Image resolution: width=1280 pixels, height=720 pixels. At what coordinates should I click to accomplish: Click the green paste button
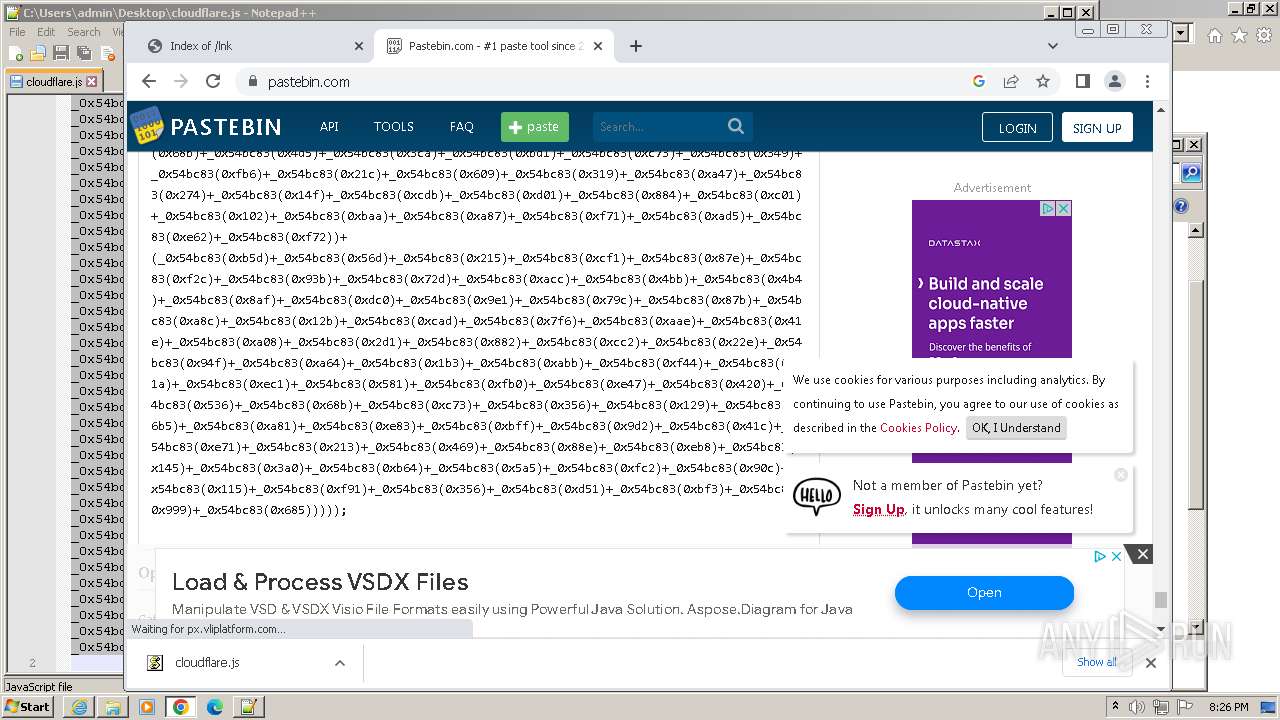click(535, 127)
